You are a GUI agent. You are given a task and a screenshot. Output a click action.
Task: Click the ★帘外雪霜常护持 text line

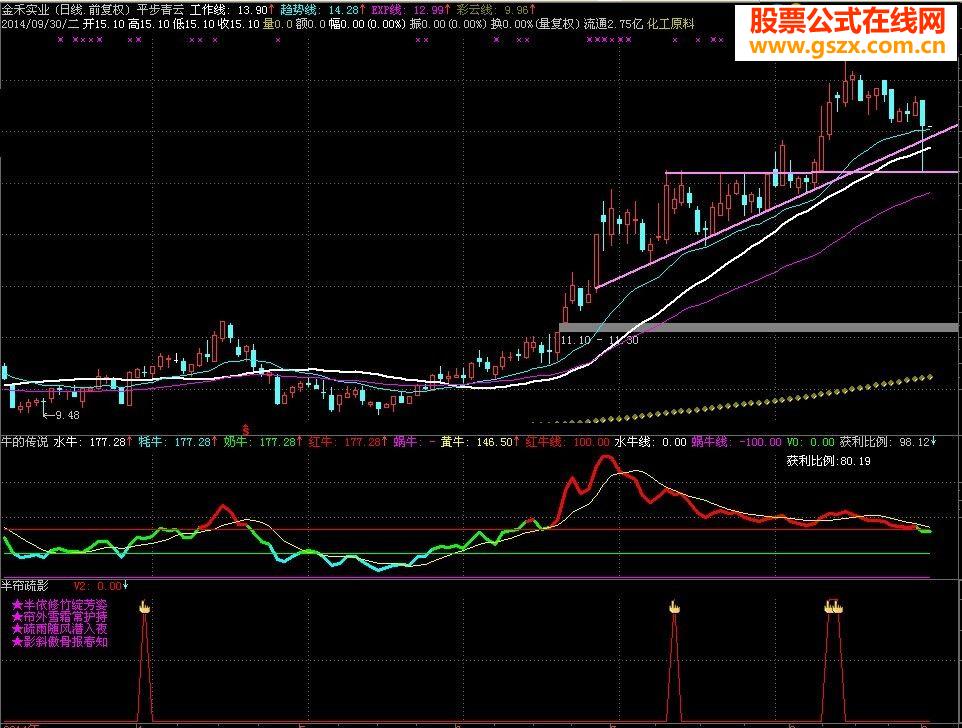pyautogui.click(x=60, y=617)
